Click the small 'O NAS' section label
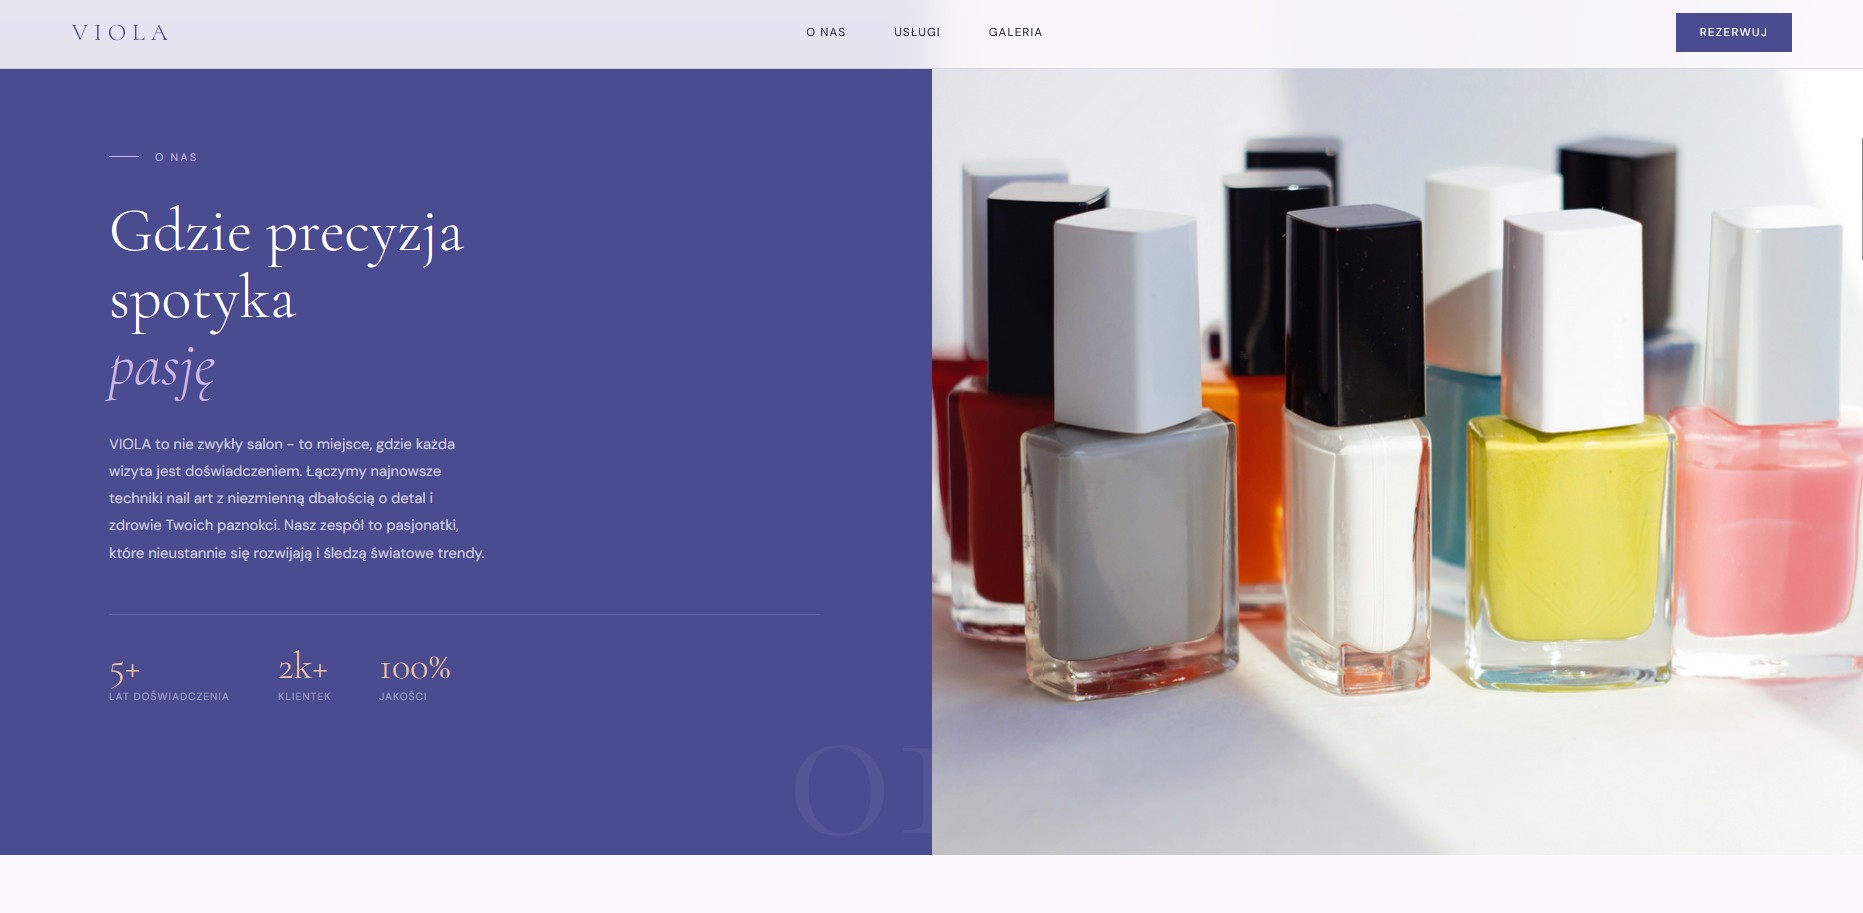 point(176,157)
